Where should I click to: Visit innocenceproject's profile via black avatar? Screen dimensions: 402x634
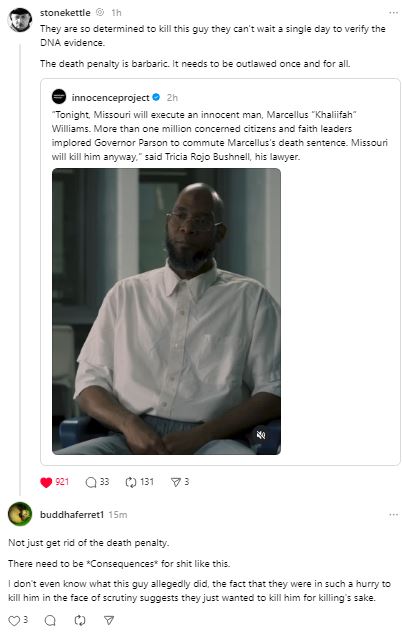[59, 97]
